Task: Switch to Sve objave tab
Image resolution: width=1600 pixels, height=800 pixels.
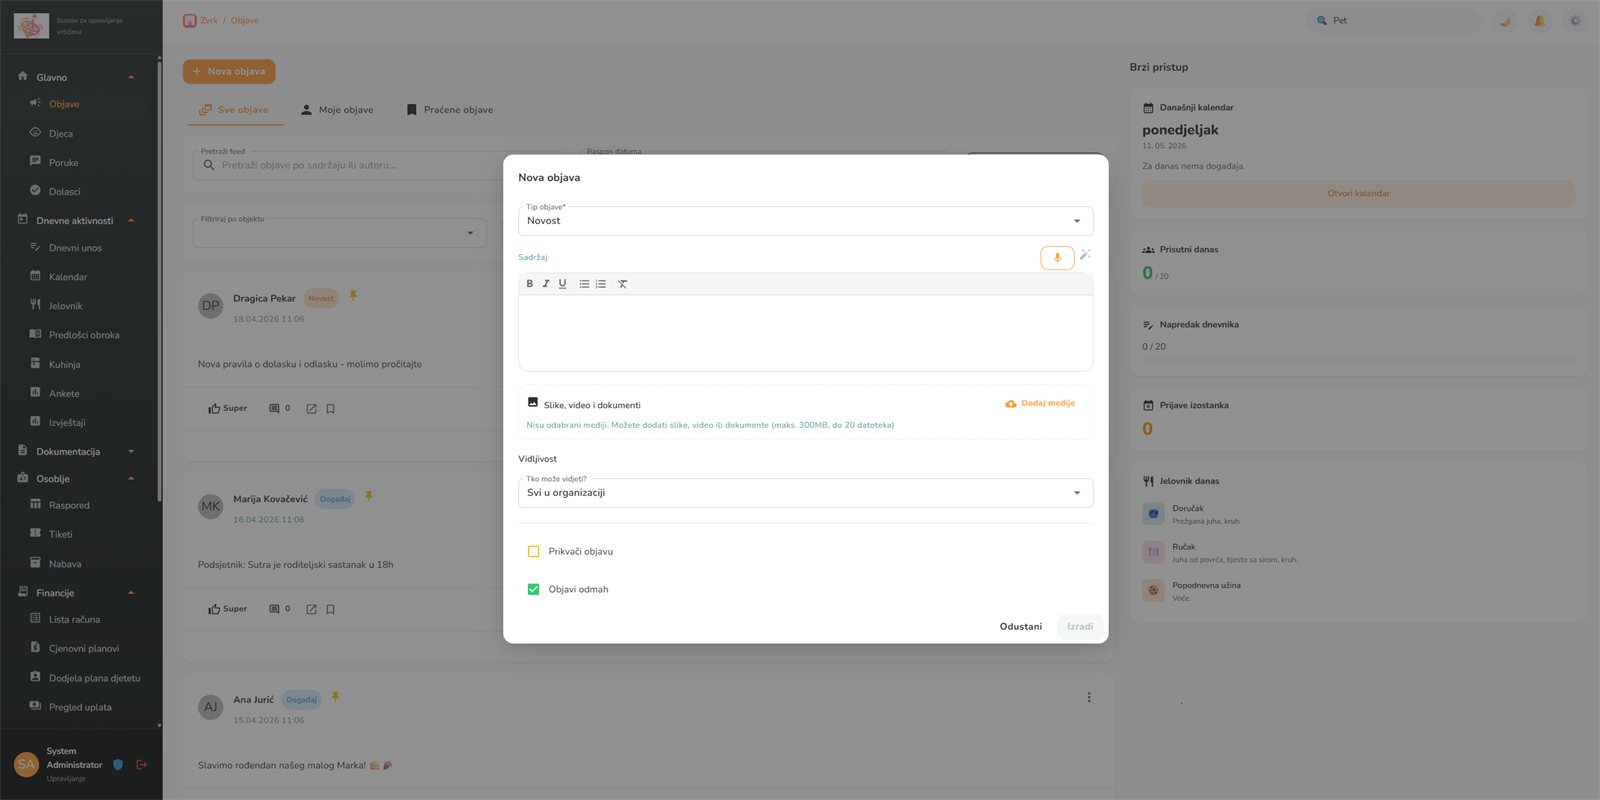Action: 235,110
